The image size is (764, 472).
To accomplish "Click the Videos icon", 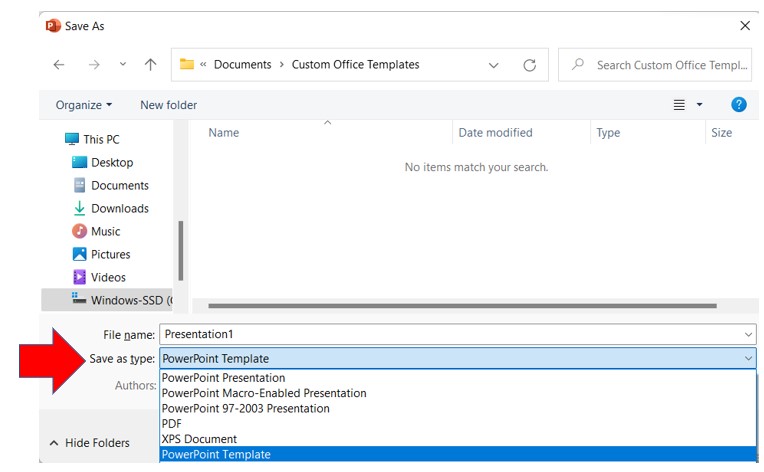I will (79, 277).
